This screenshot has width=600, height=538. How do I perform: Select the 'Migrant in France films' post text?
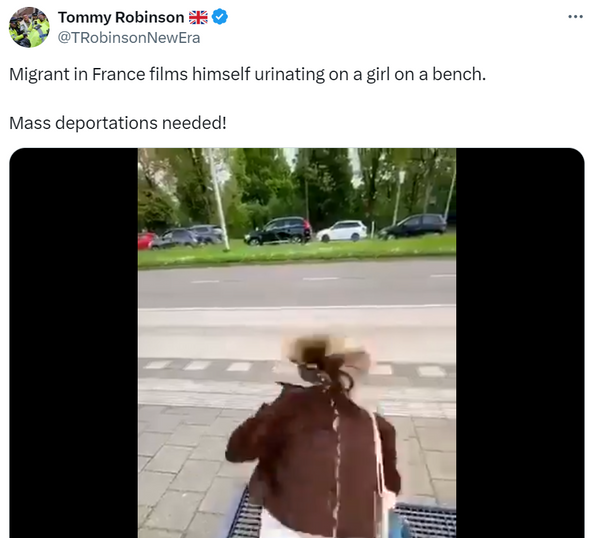click(247, 74)
